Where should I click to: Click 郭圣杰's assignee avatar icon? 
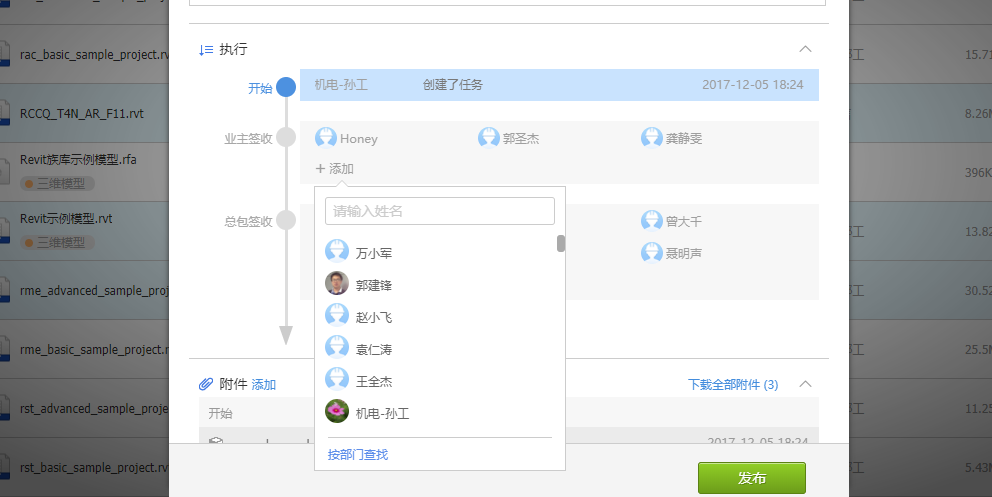tap(488, 138)
